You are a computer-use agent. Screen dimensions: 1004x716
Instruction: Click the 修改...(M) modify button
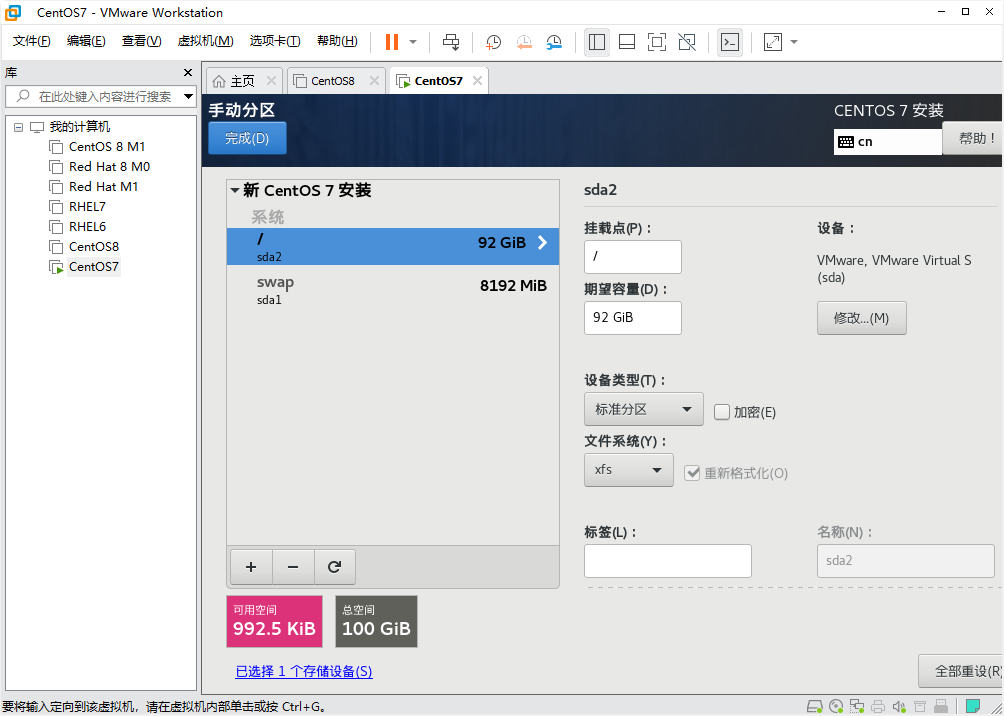(861, 318)
